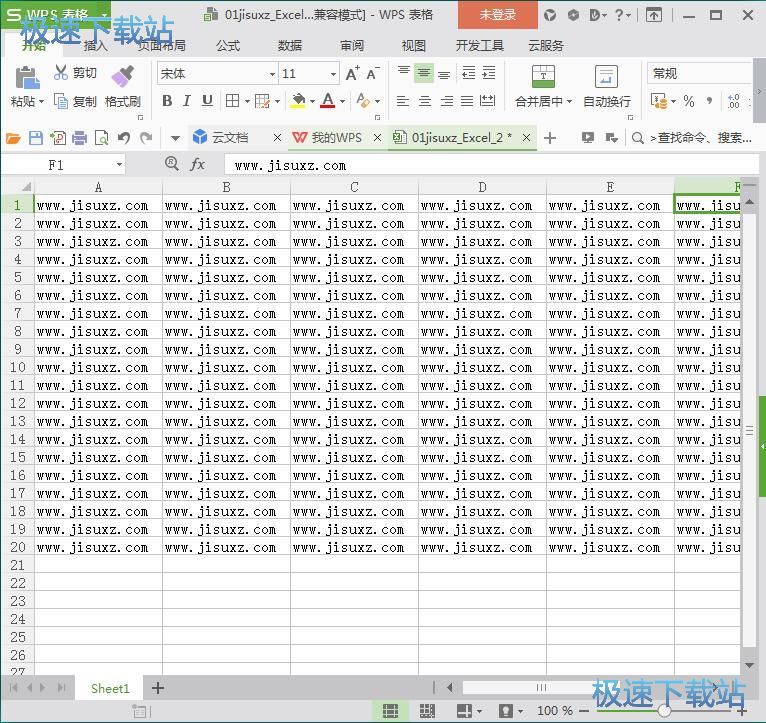Open number format dropdown 常规

(700, 74)
